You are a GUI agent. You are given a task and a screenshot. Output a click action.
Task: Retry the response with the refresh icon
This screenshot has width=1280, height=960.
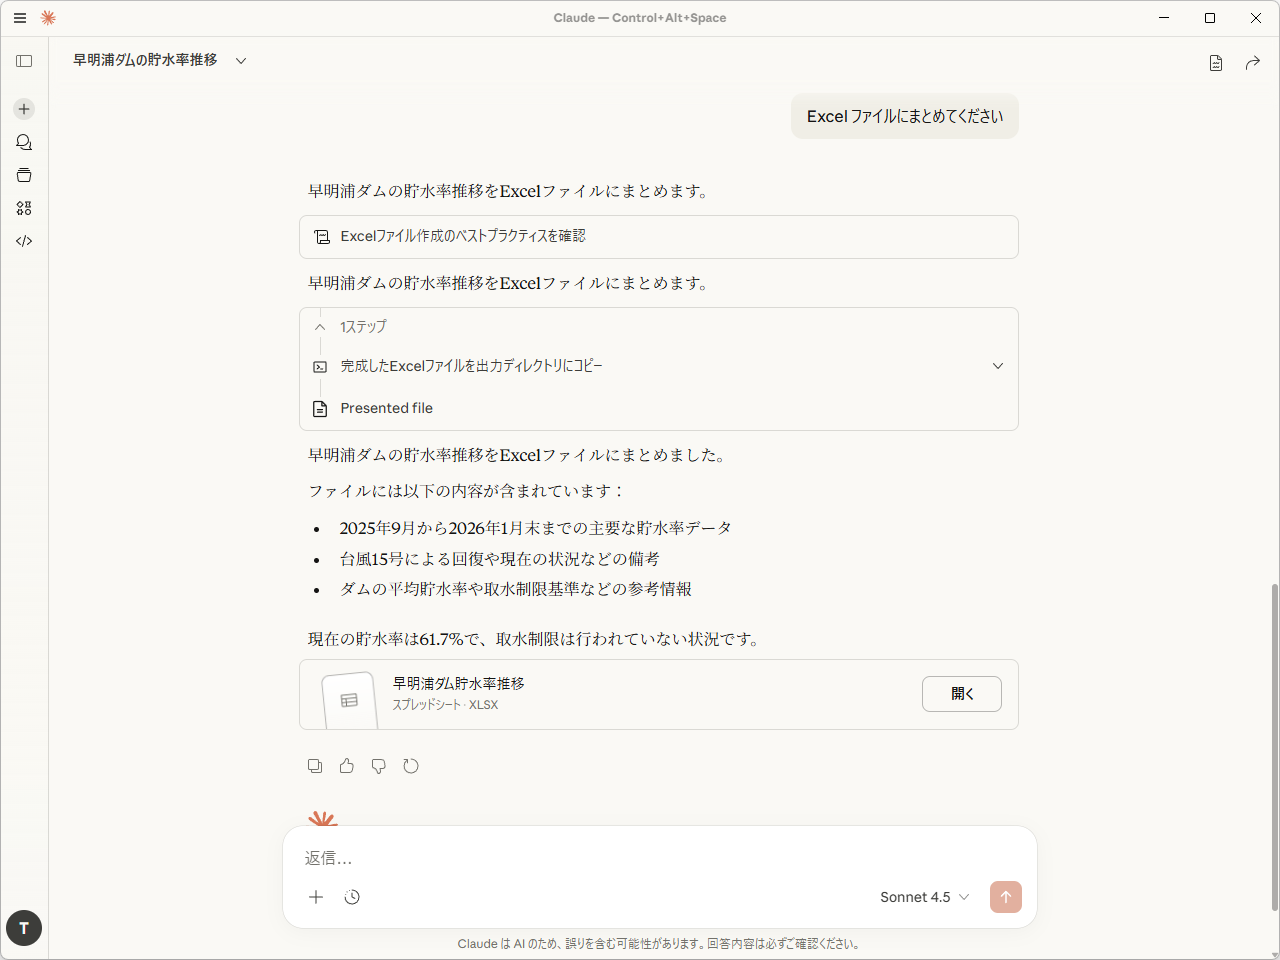(x=411, y=765)
